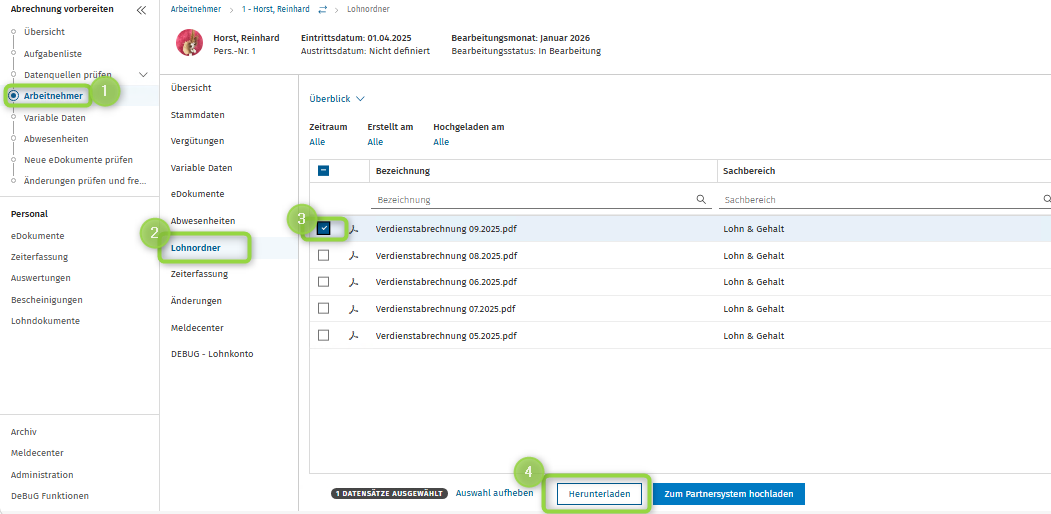Click 1 - Horst, Reinhard breadcrumb
The image size is (1051, 514).
277,9
